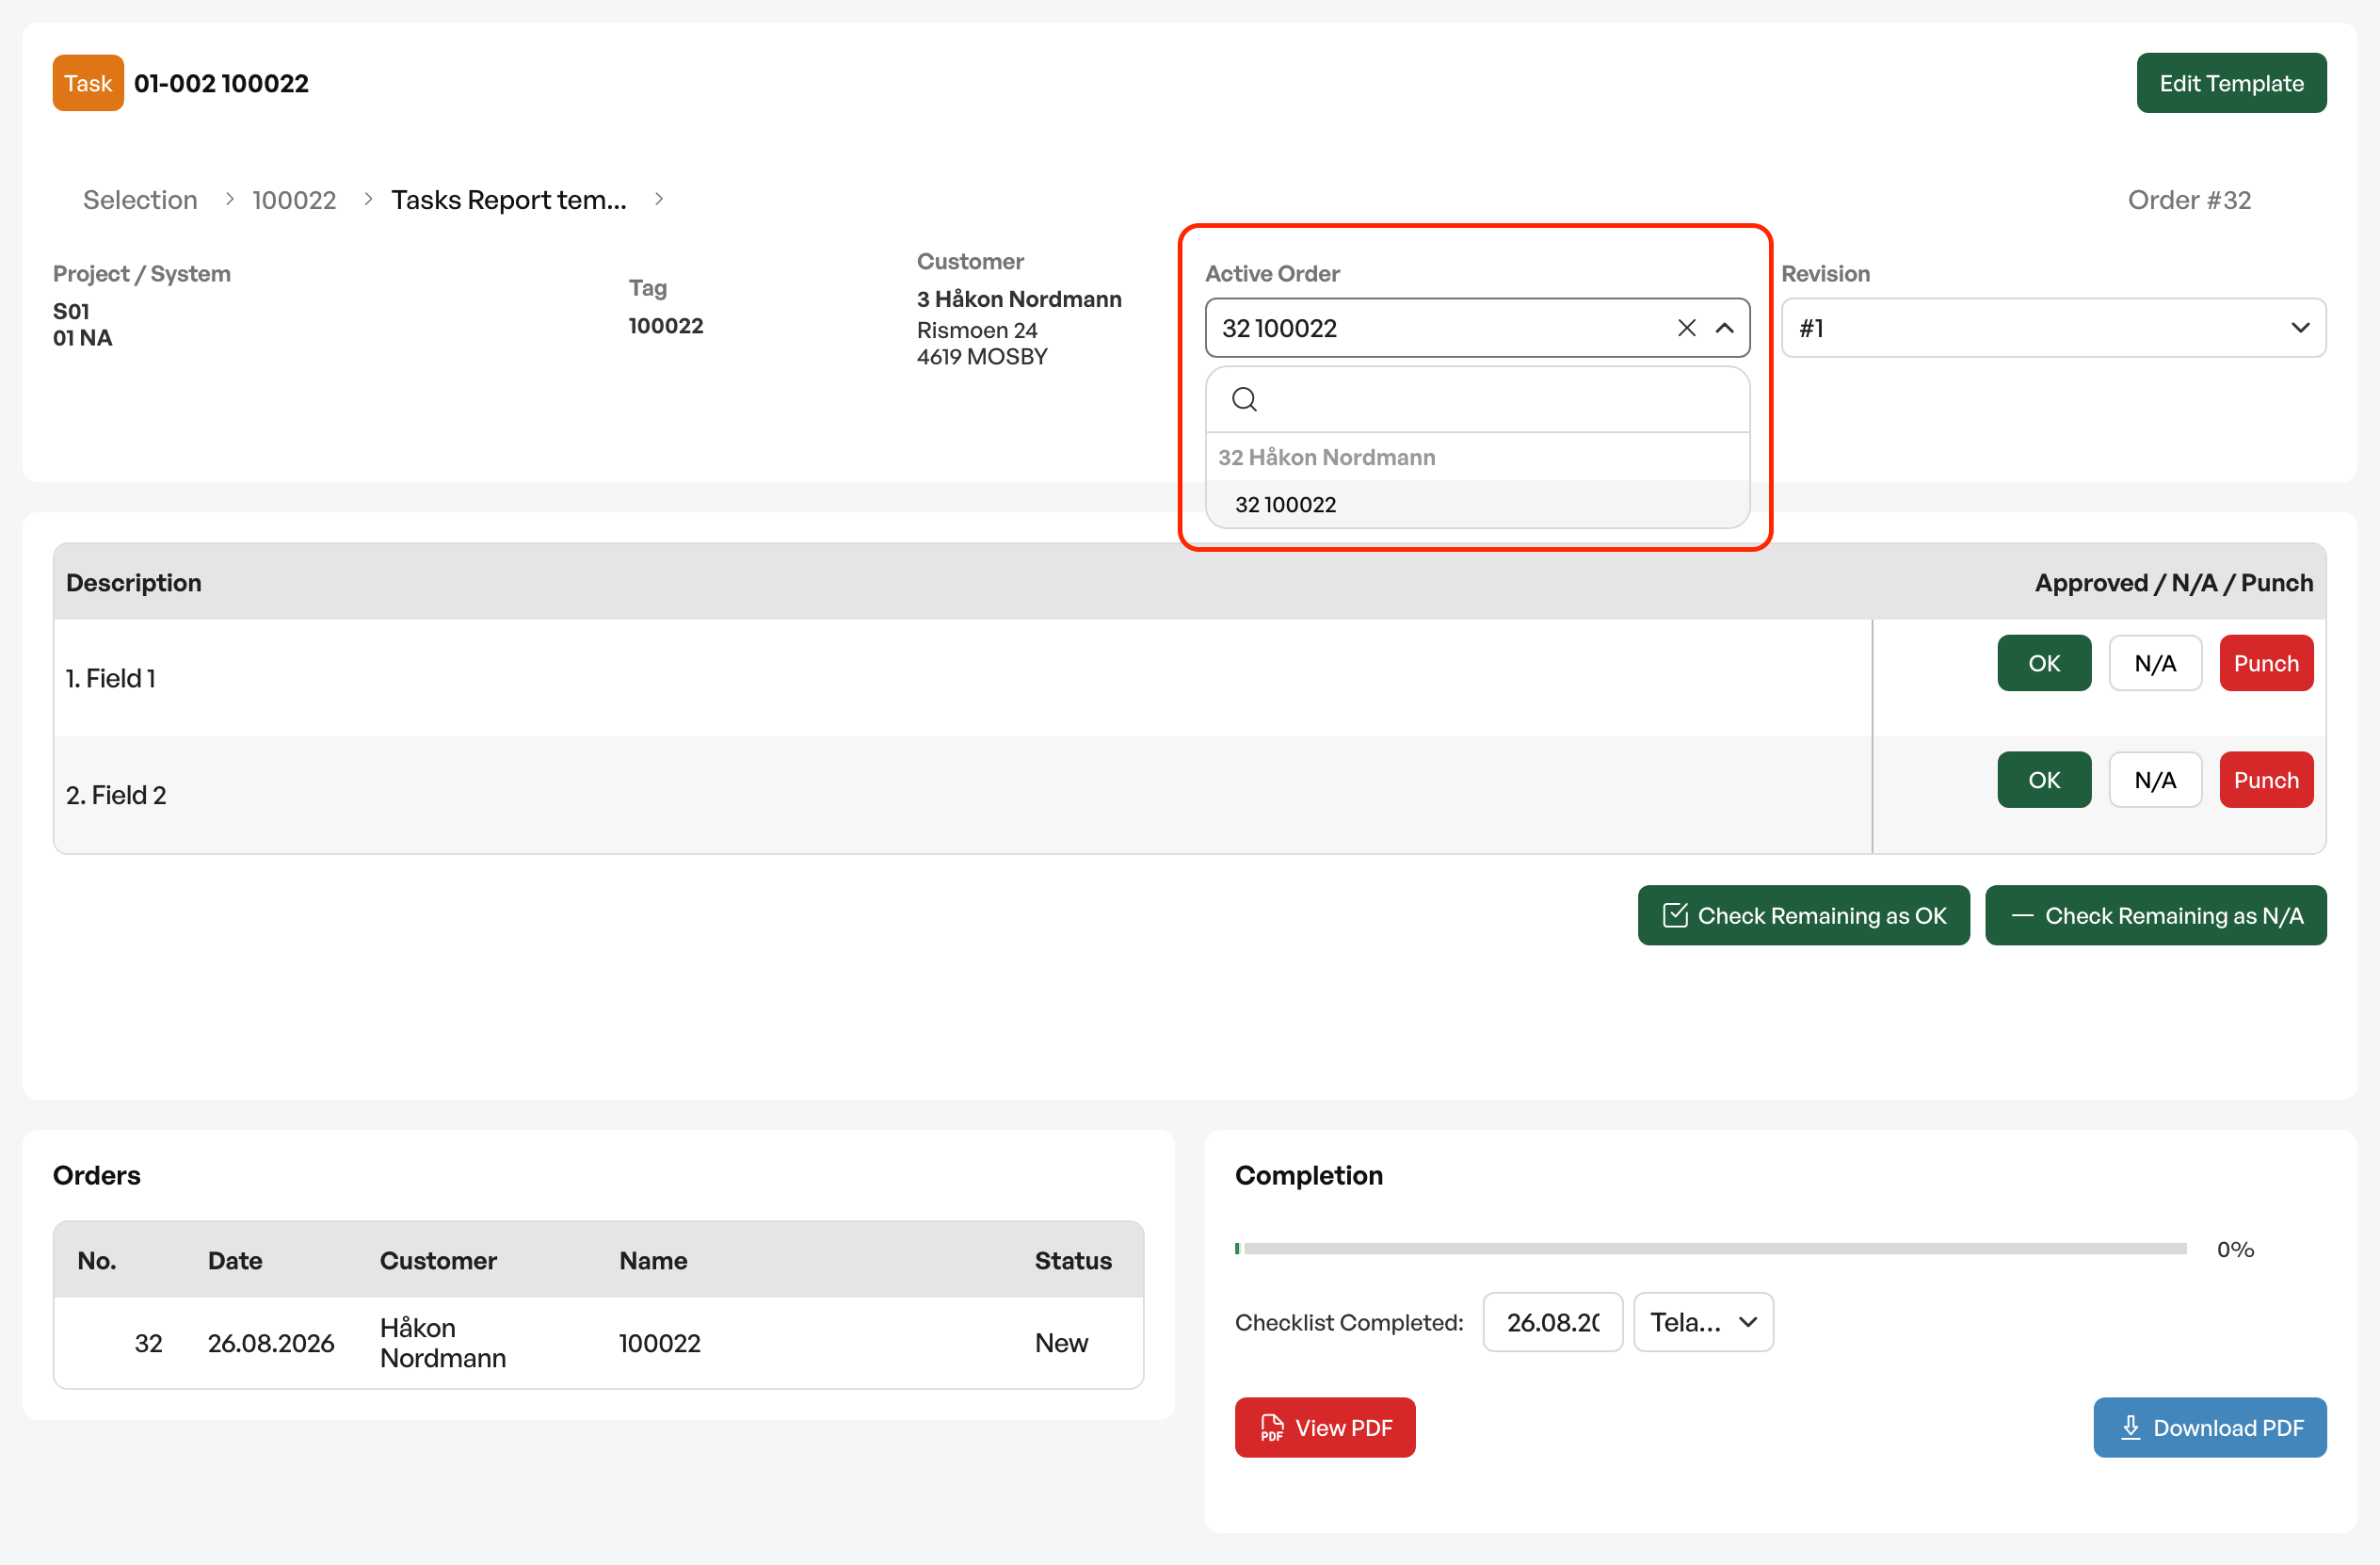
Task: Open the View PDF button
Action: click(x=1324, y=1427)
